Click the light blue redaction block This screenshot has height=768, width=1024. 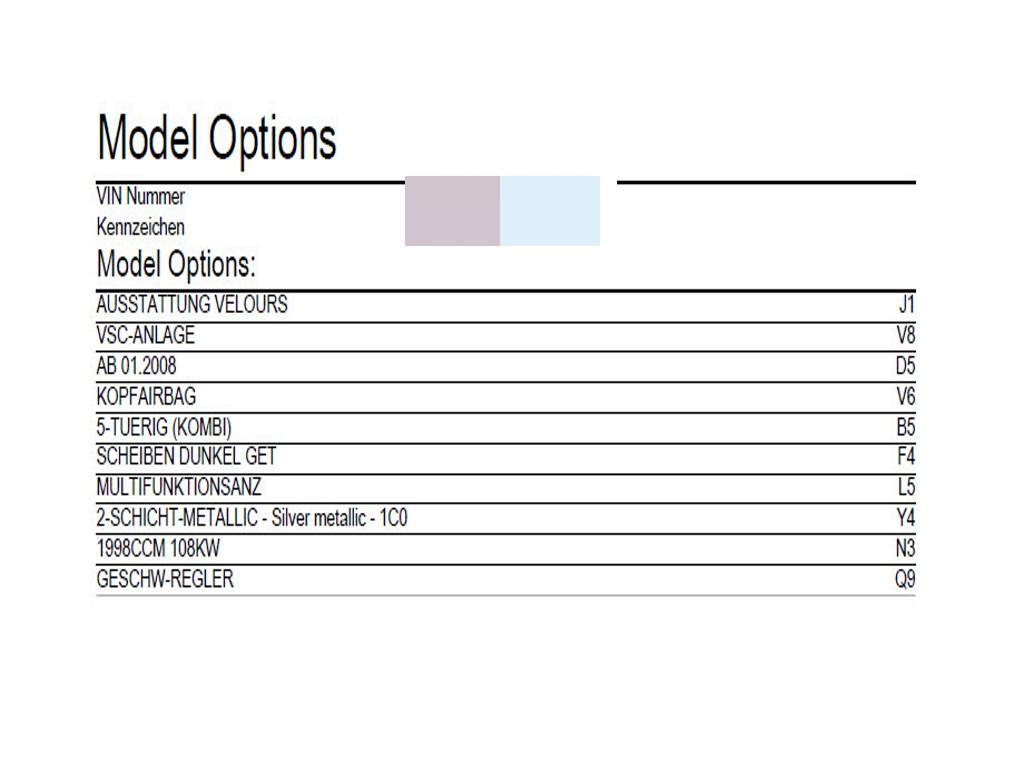(x=550, y=211)
